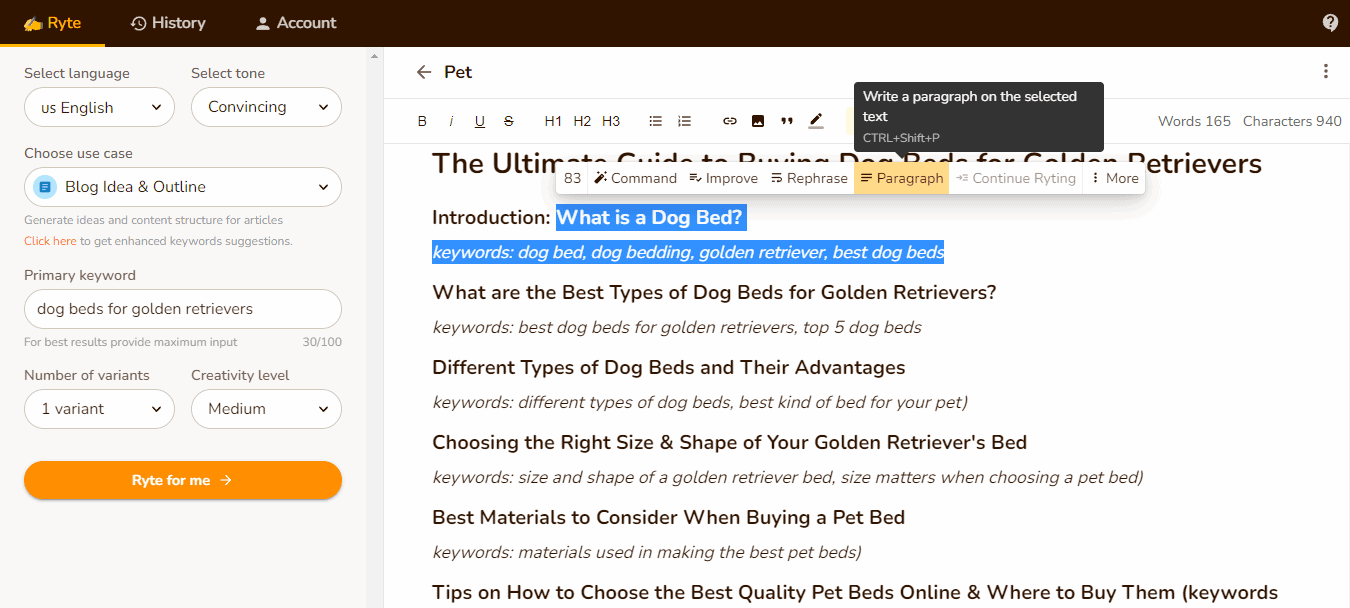Open the Creativity level dropdown

266,409
